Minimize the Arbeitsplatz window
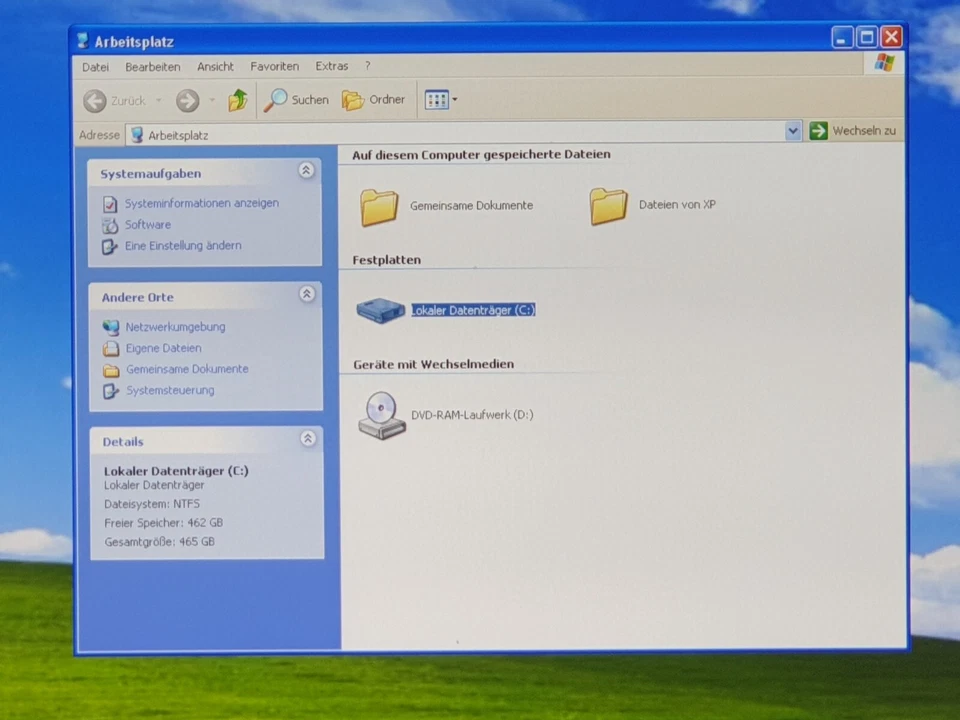The width and height of the screenshot is (960, 720). click(x=842, y=38)
